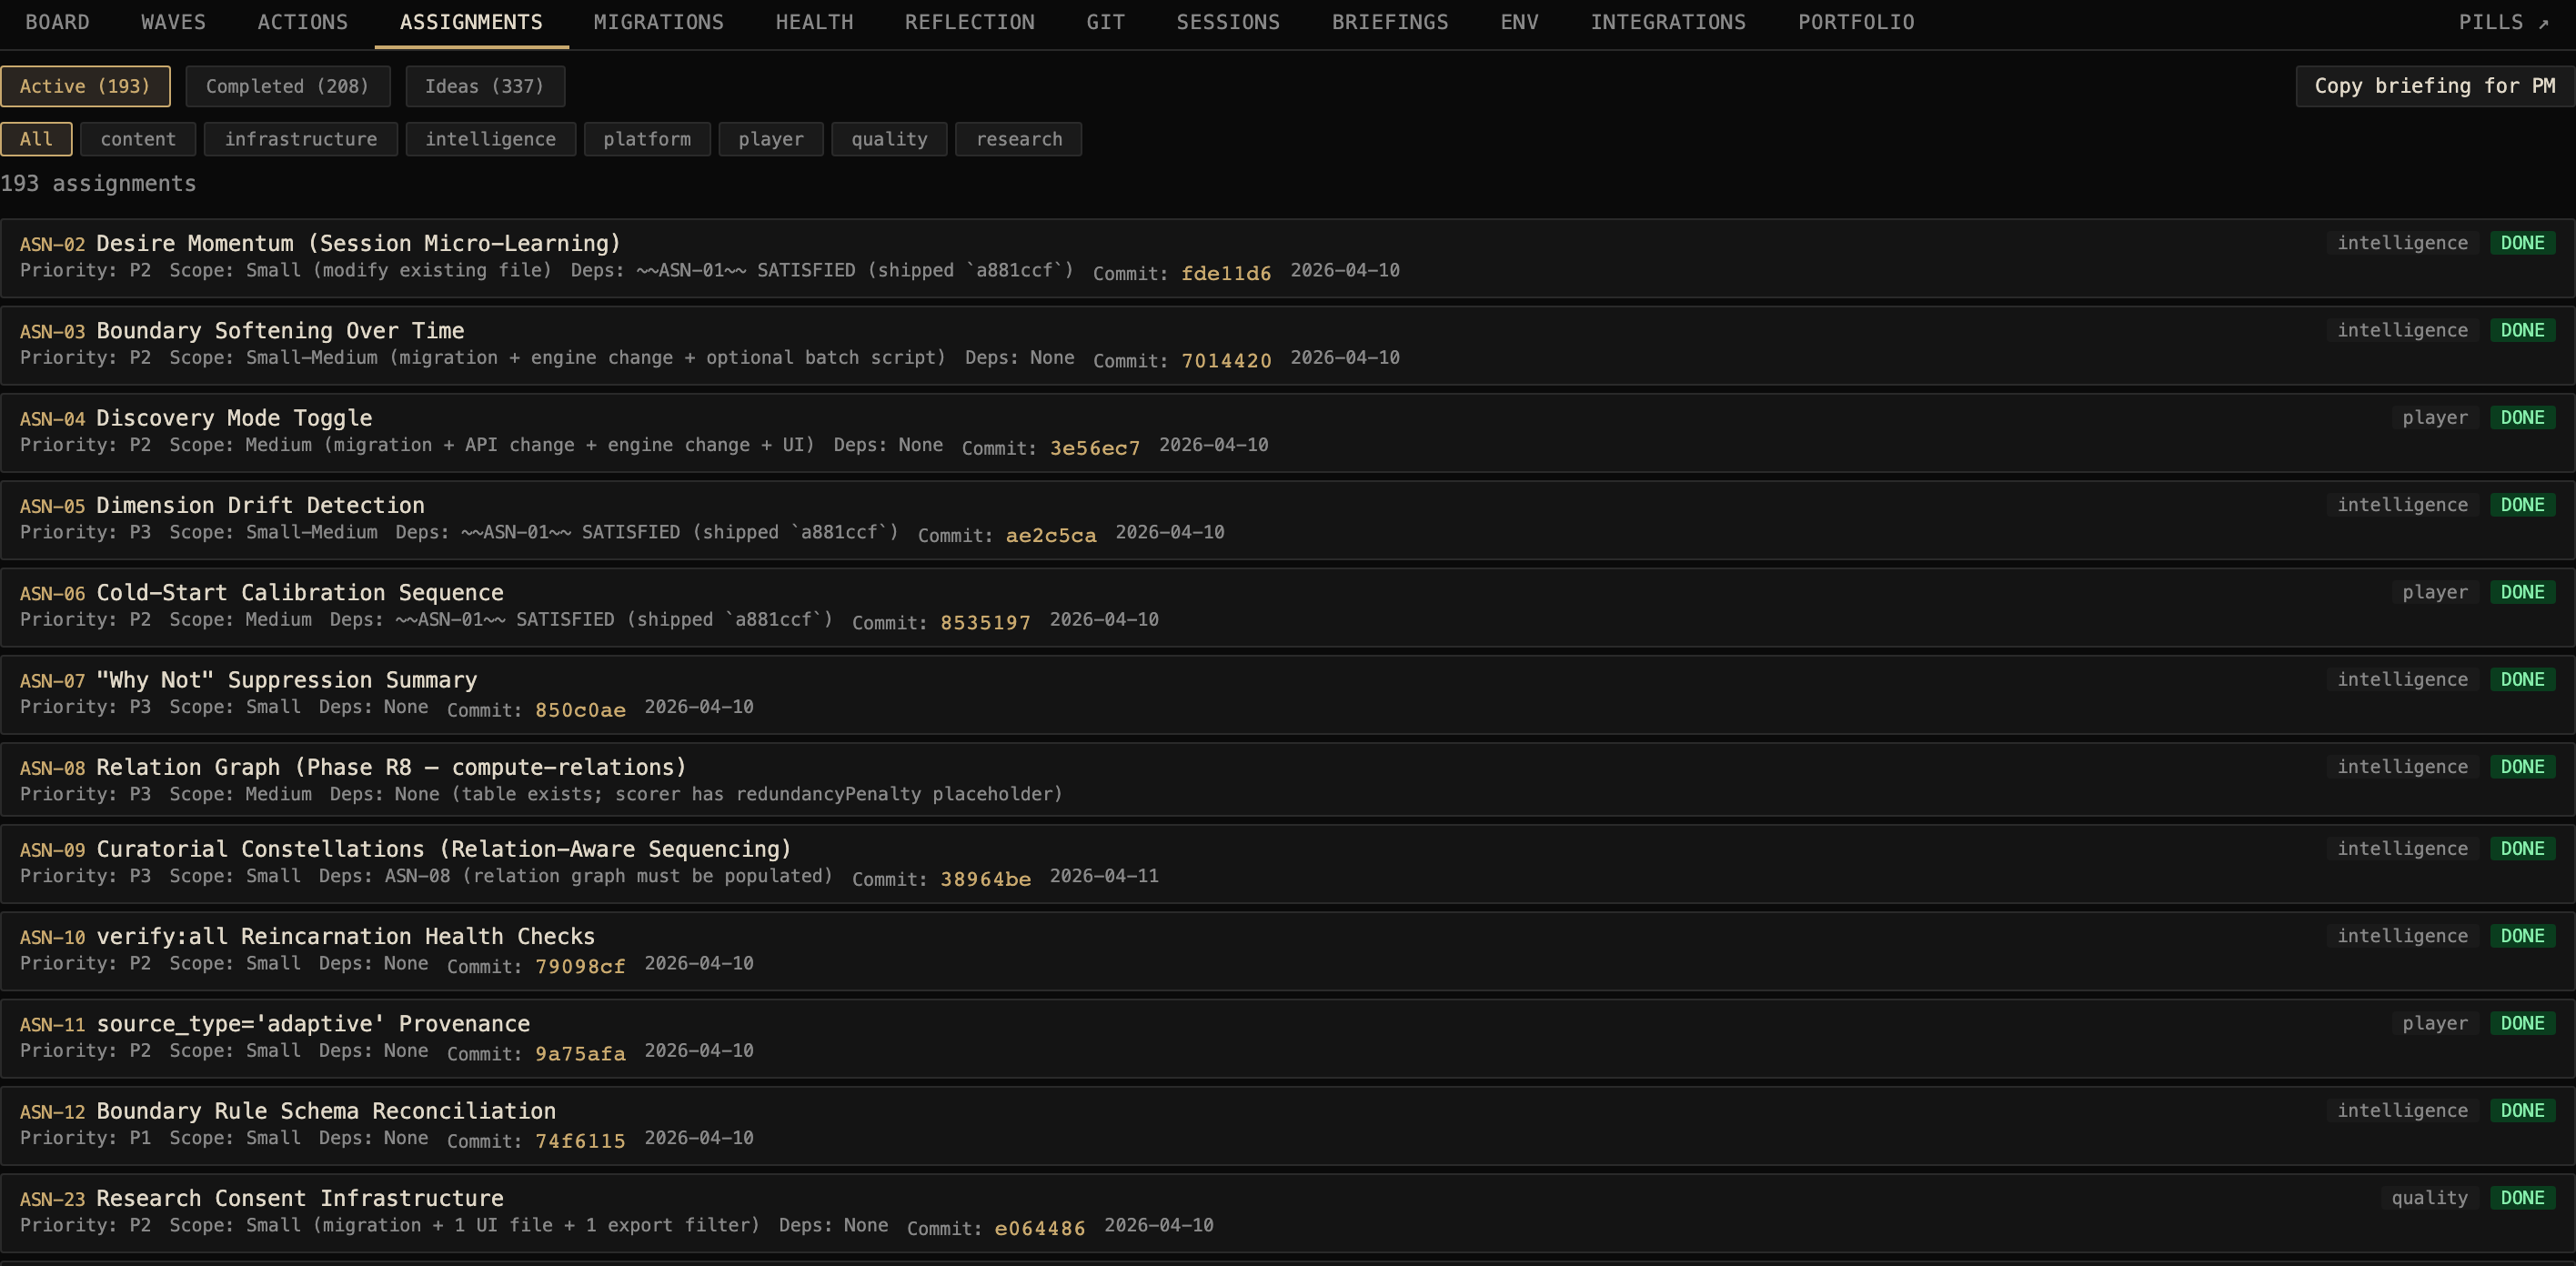This screenshot has height=1266, width=2576.
Task: Open ASN-23 Research Consent Infrastructure
Action: pyautogui.click(x=1287, y=1212)
